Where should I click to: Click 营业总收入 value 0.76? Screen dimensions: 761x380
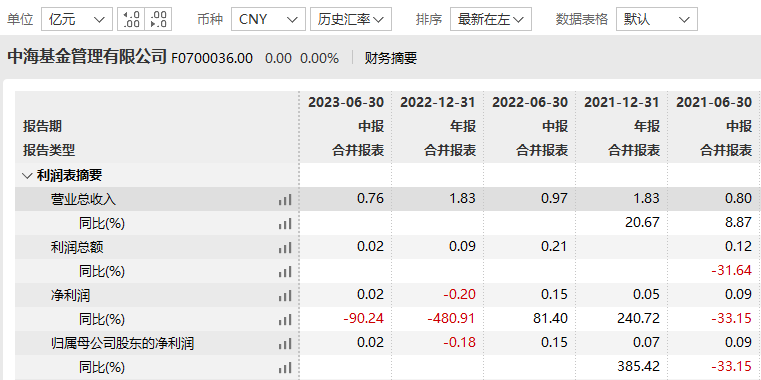pyautogui.click(x=370, y=198)
